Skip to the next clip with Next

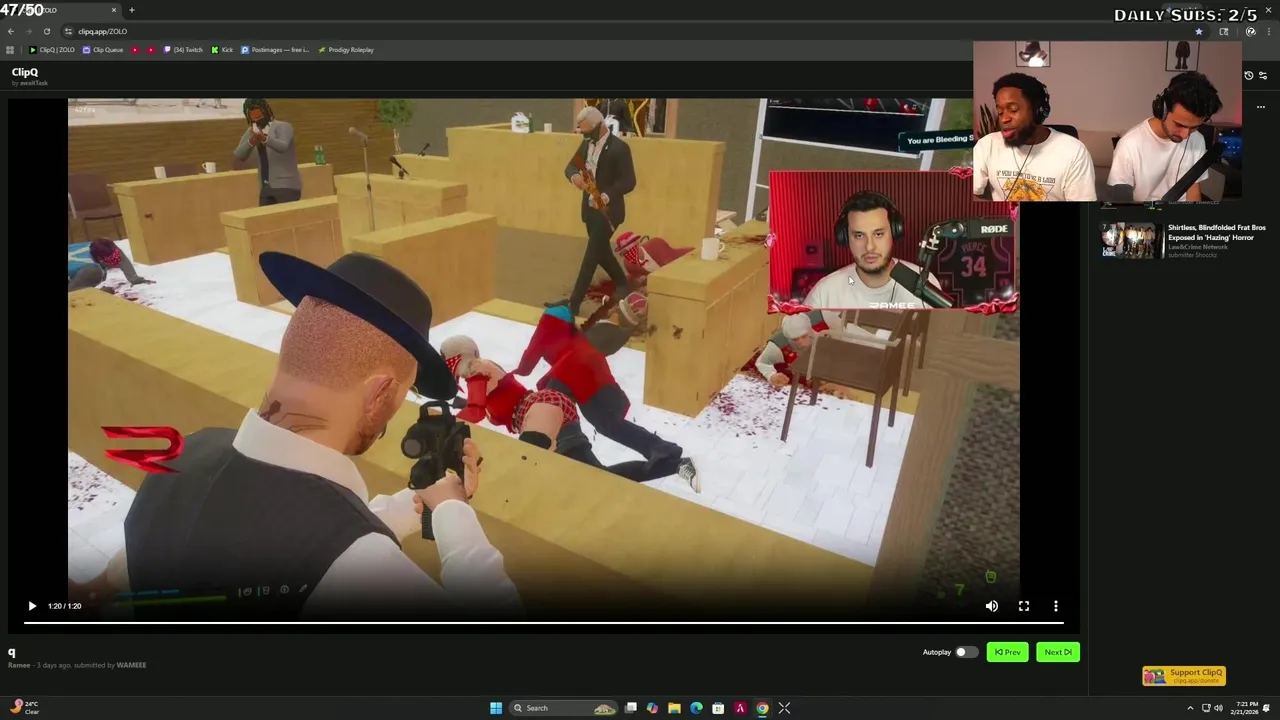pos(1057,652)
